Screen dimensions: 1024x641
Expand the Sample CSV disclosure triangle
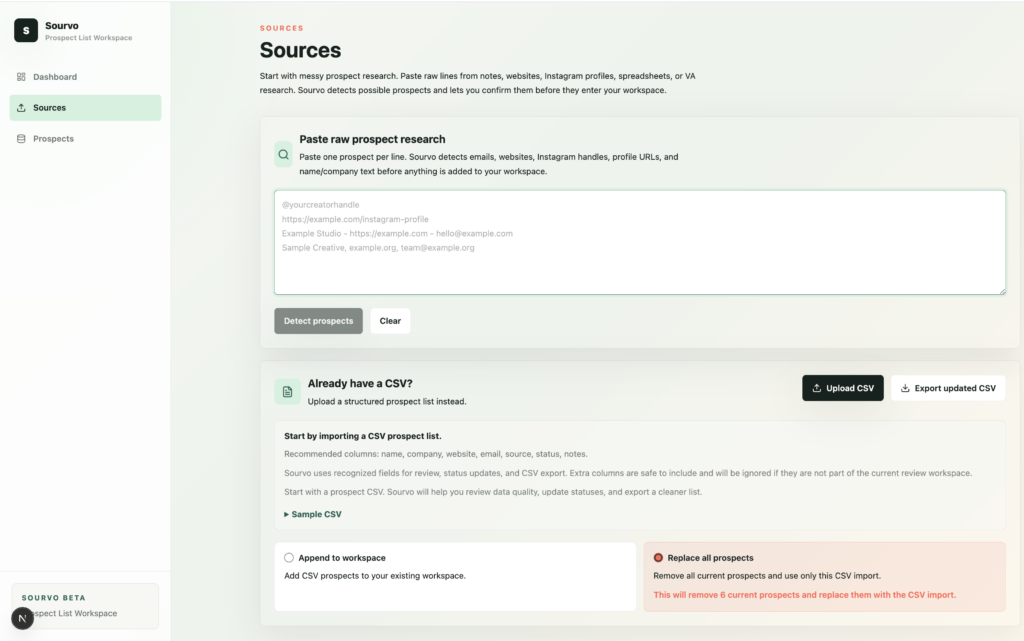pos(286,514)
